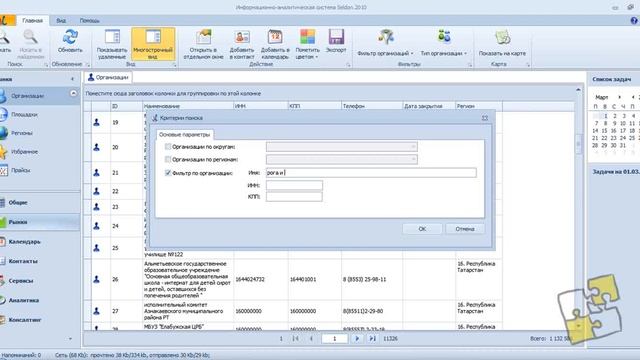Click the КПП input field in dialog
Viewport: 640px width, 360px height.
(294, 197)
